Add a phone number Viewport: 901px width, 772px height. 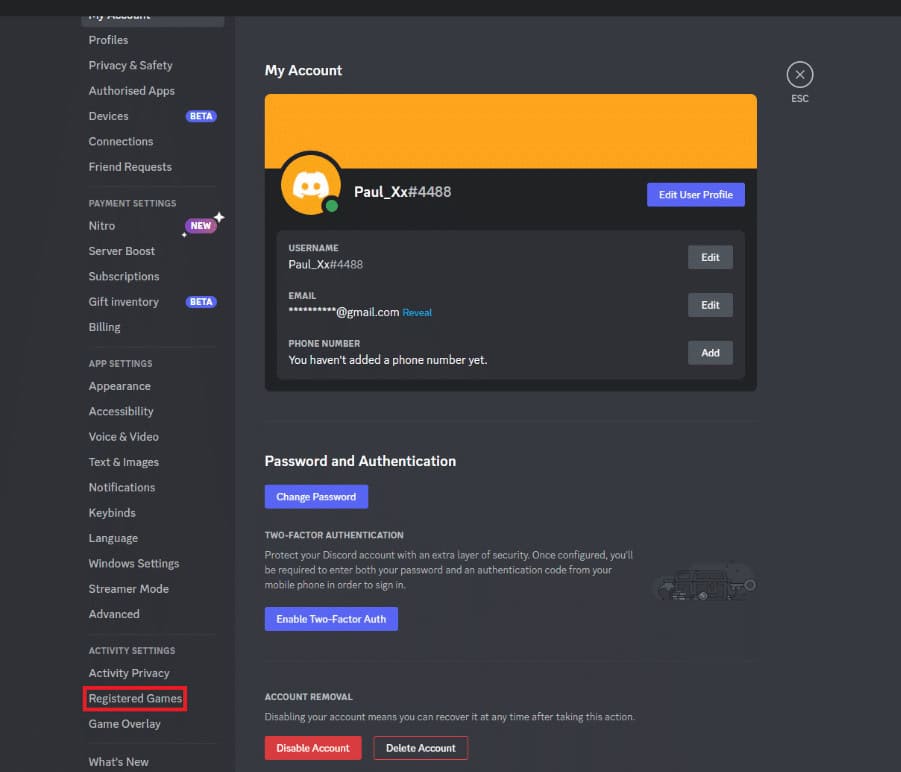tap(710, 353)
